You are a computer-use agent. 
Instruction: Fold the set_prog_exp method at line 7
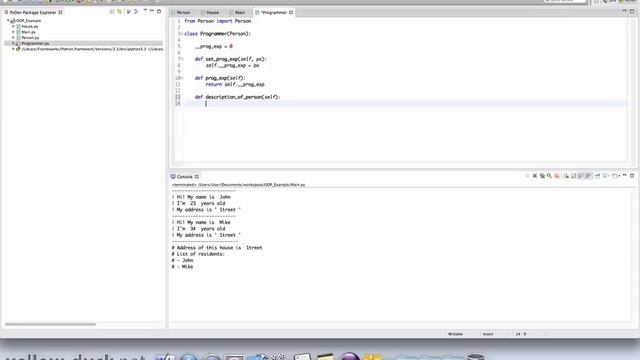click(x=181, y=59)
